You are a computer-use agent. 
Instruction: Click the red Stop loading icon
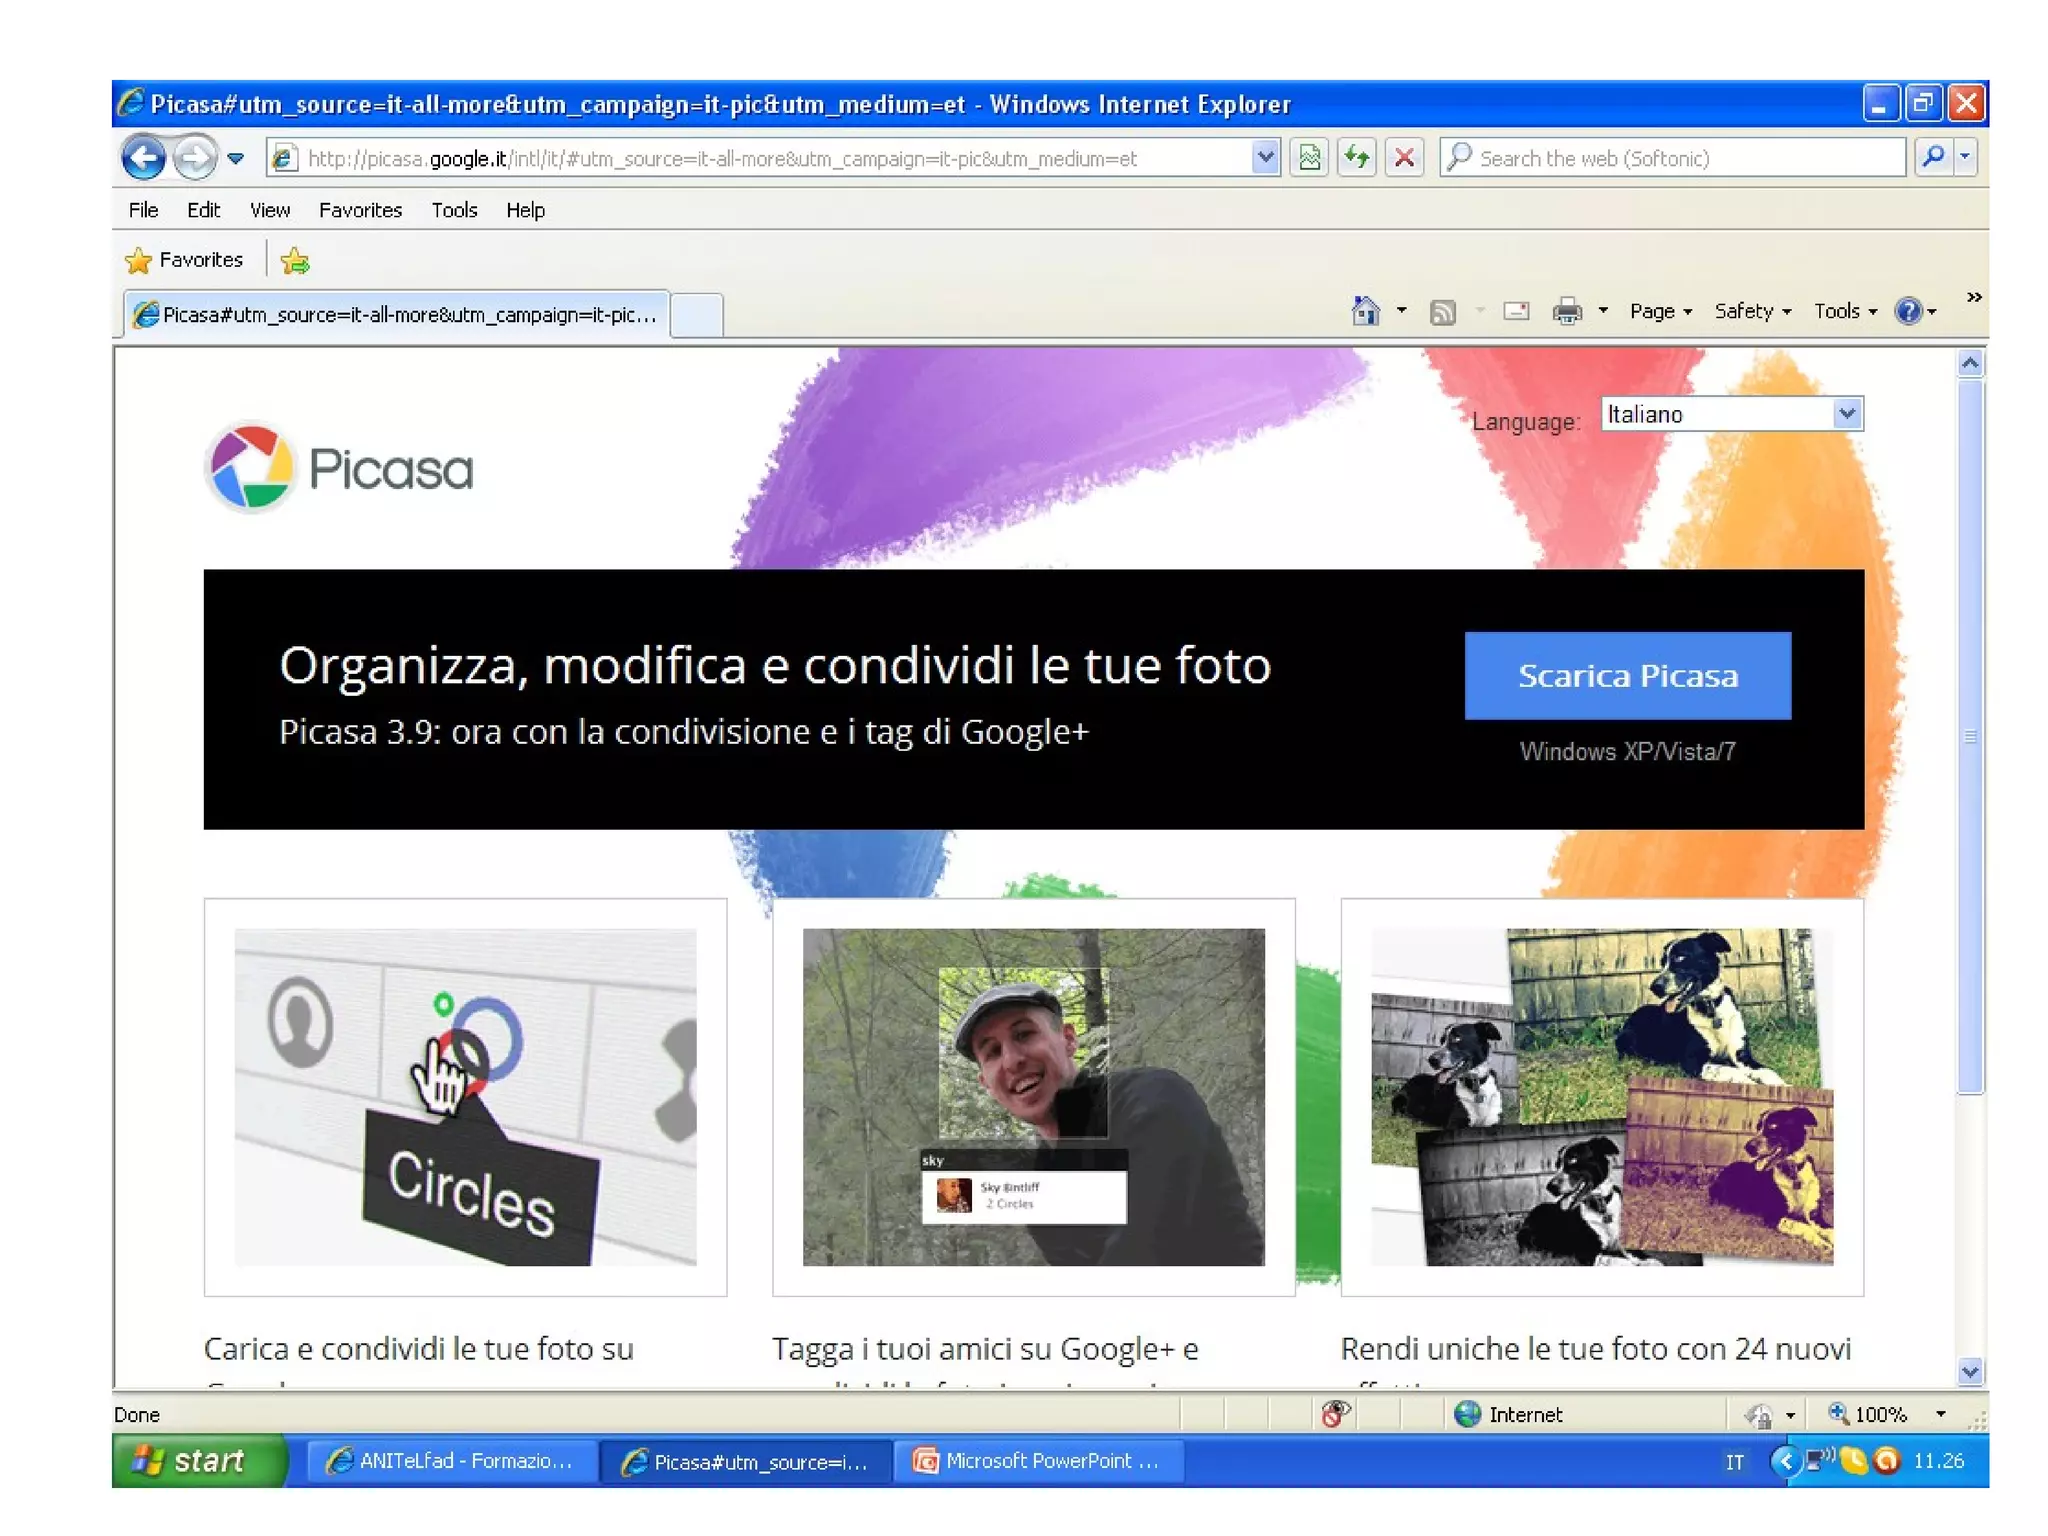click(1404, 158)
